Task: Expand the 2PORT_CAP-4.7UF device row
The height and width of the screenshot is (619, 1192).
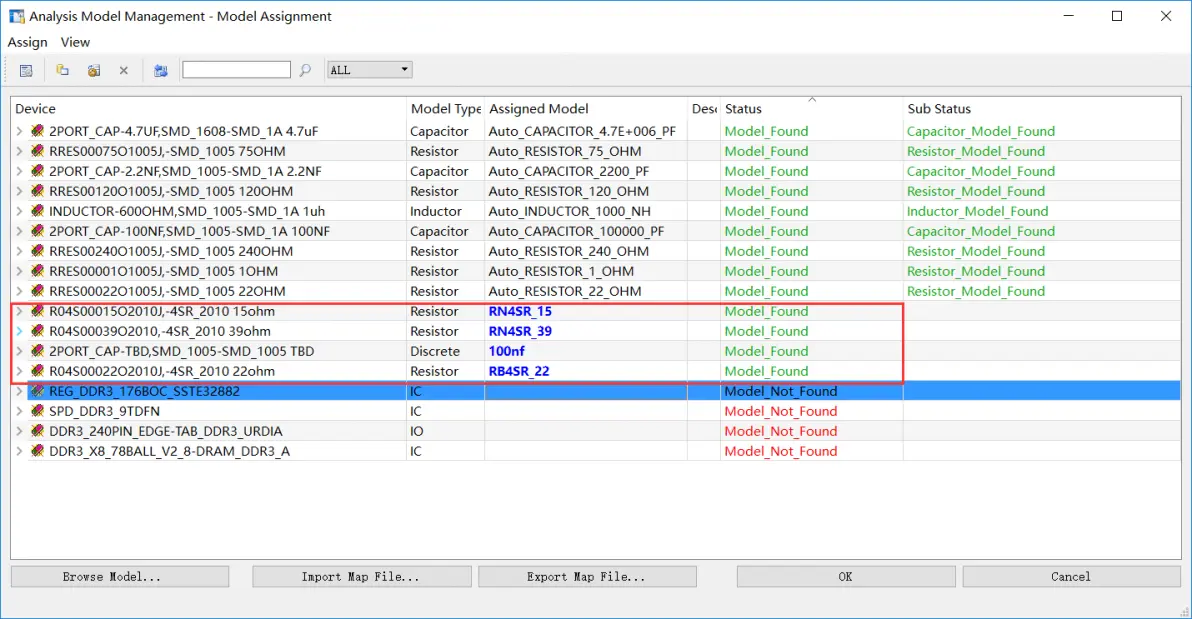Action: [x=19, y=132]
